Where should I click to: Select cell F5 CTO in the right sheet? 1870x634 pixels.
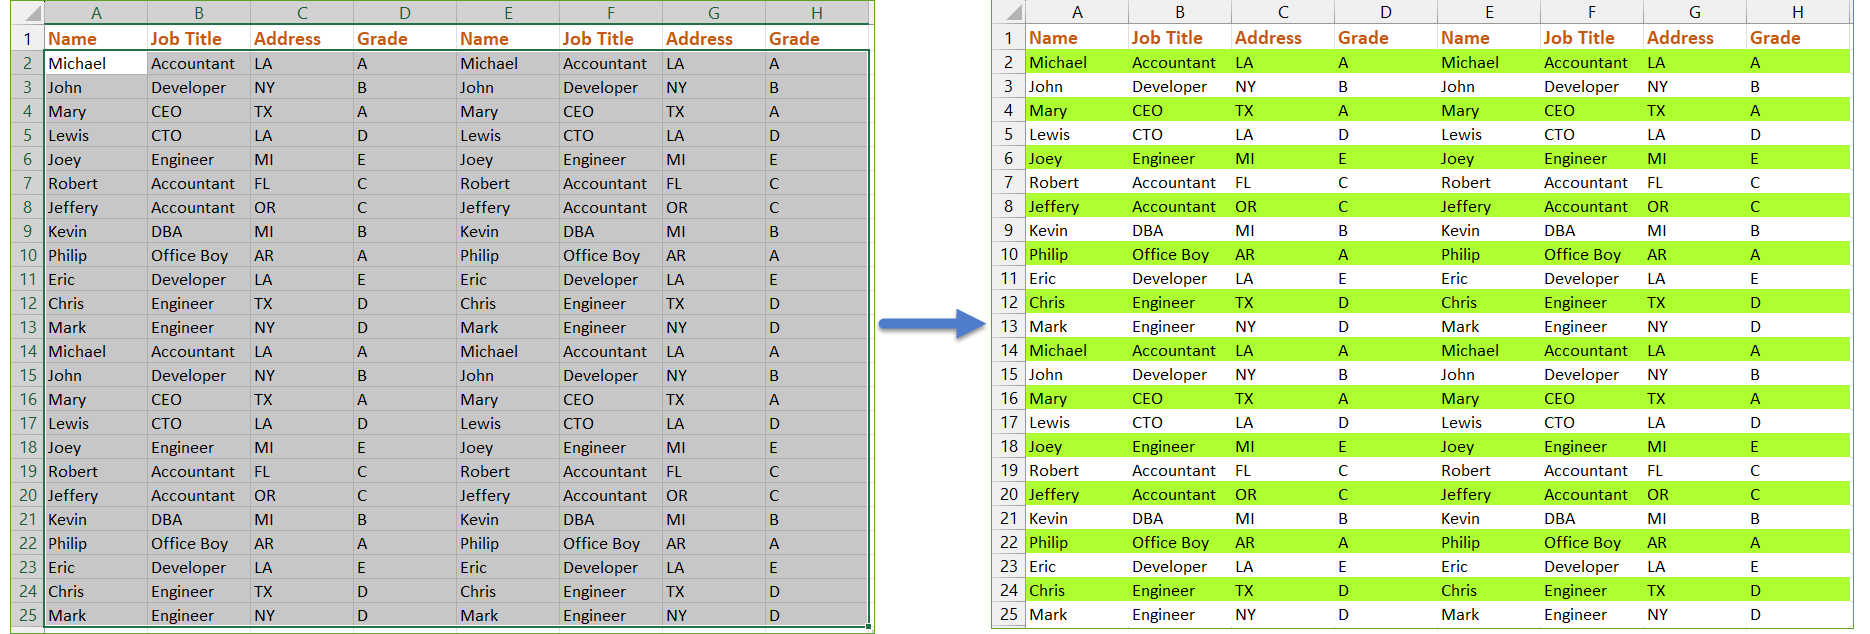tap(1592, 134)
